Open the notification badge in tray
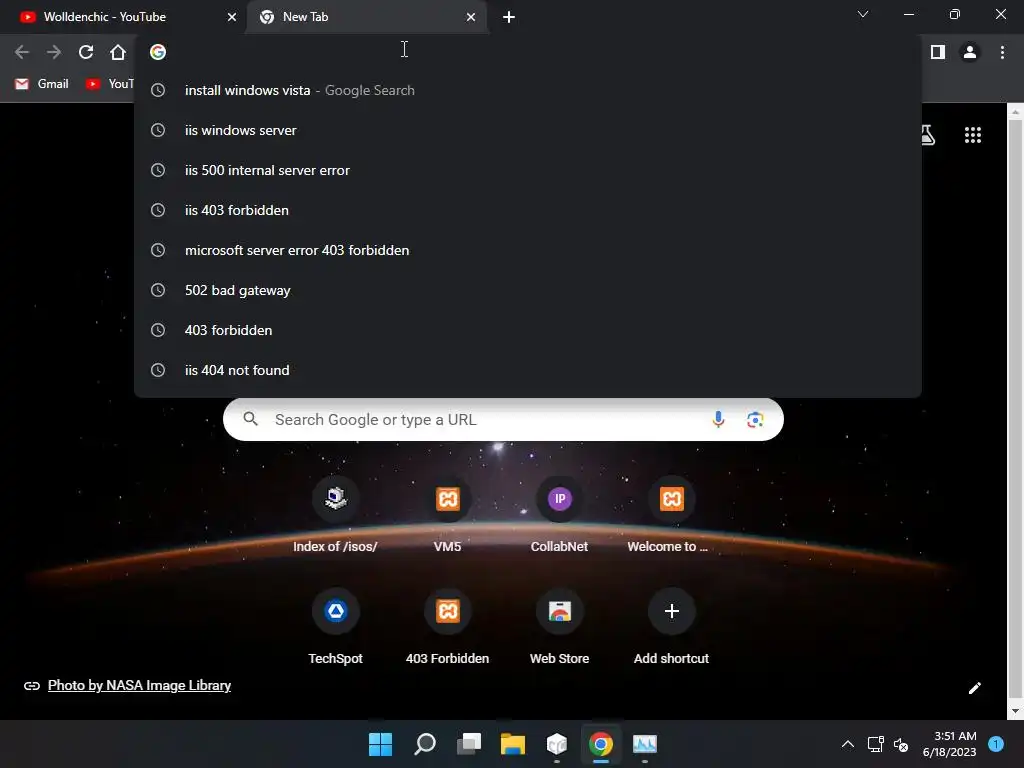Viewport: 1024px width, 768px height. click(996, 744)
